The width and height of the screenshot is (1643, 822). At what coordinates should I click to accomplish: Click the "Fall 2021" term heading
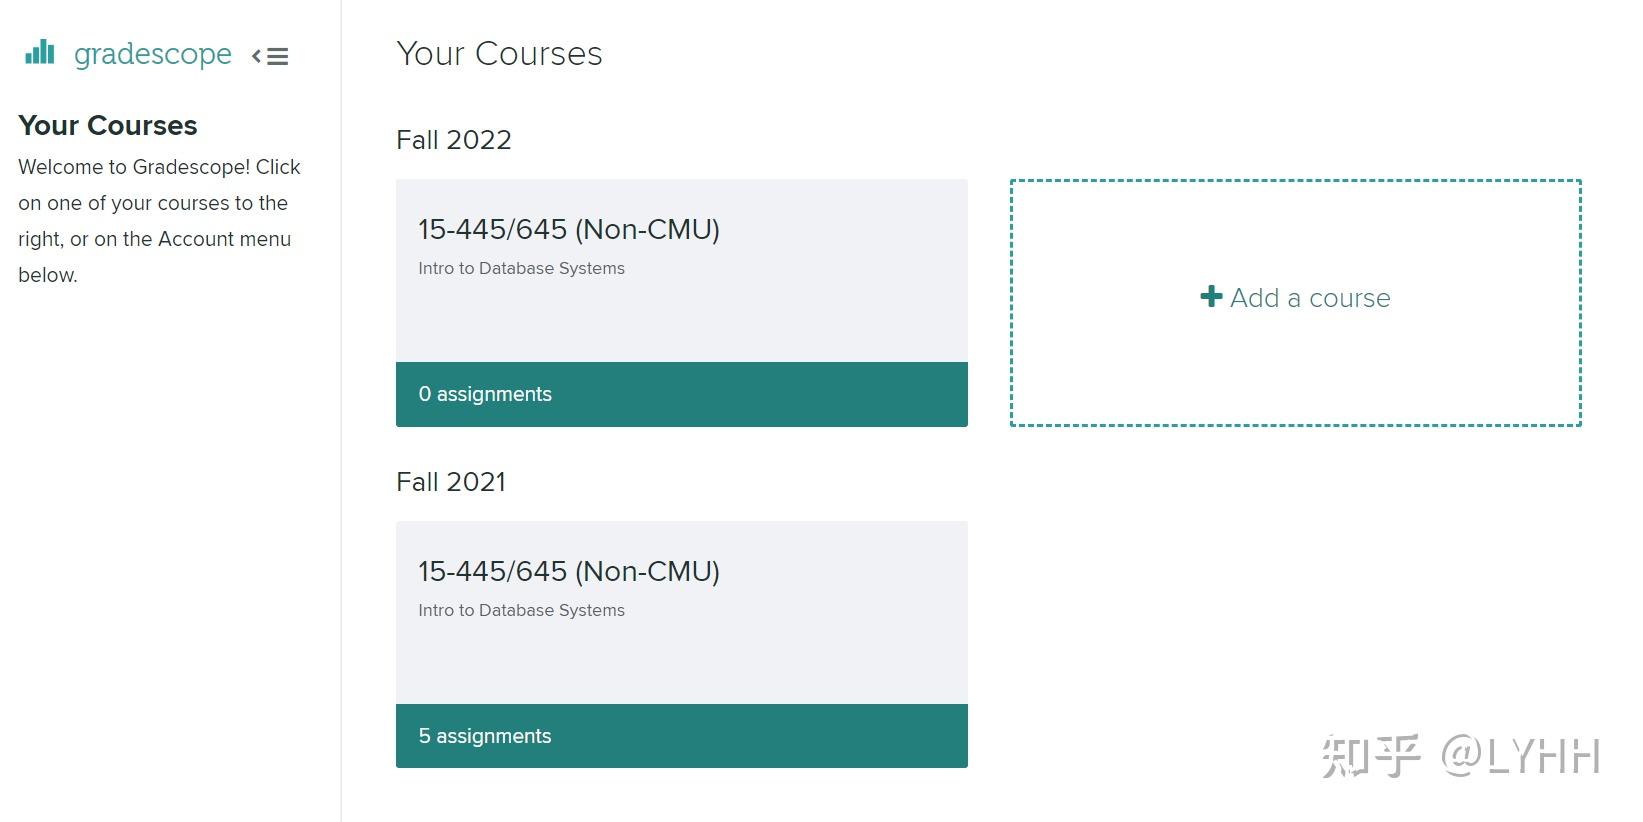point(450,482)
